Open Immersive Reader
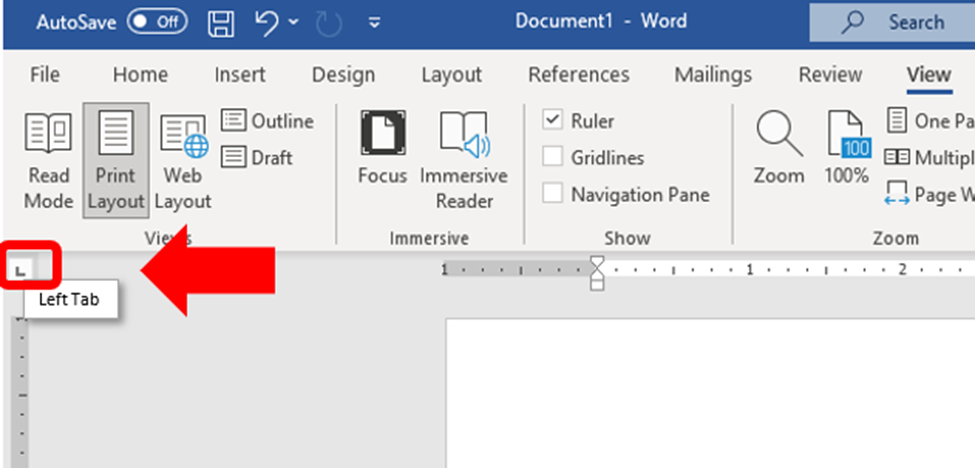Viewport: 975px width, 468px height. coord(464,160)
